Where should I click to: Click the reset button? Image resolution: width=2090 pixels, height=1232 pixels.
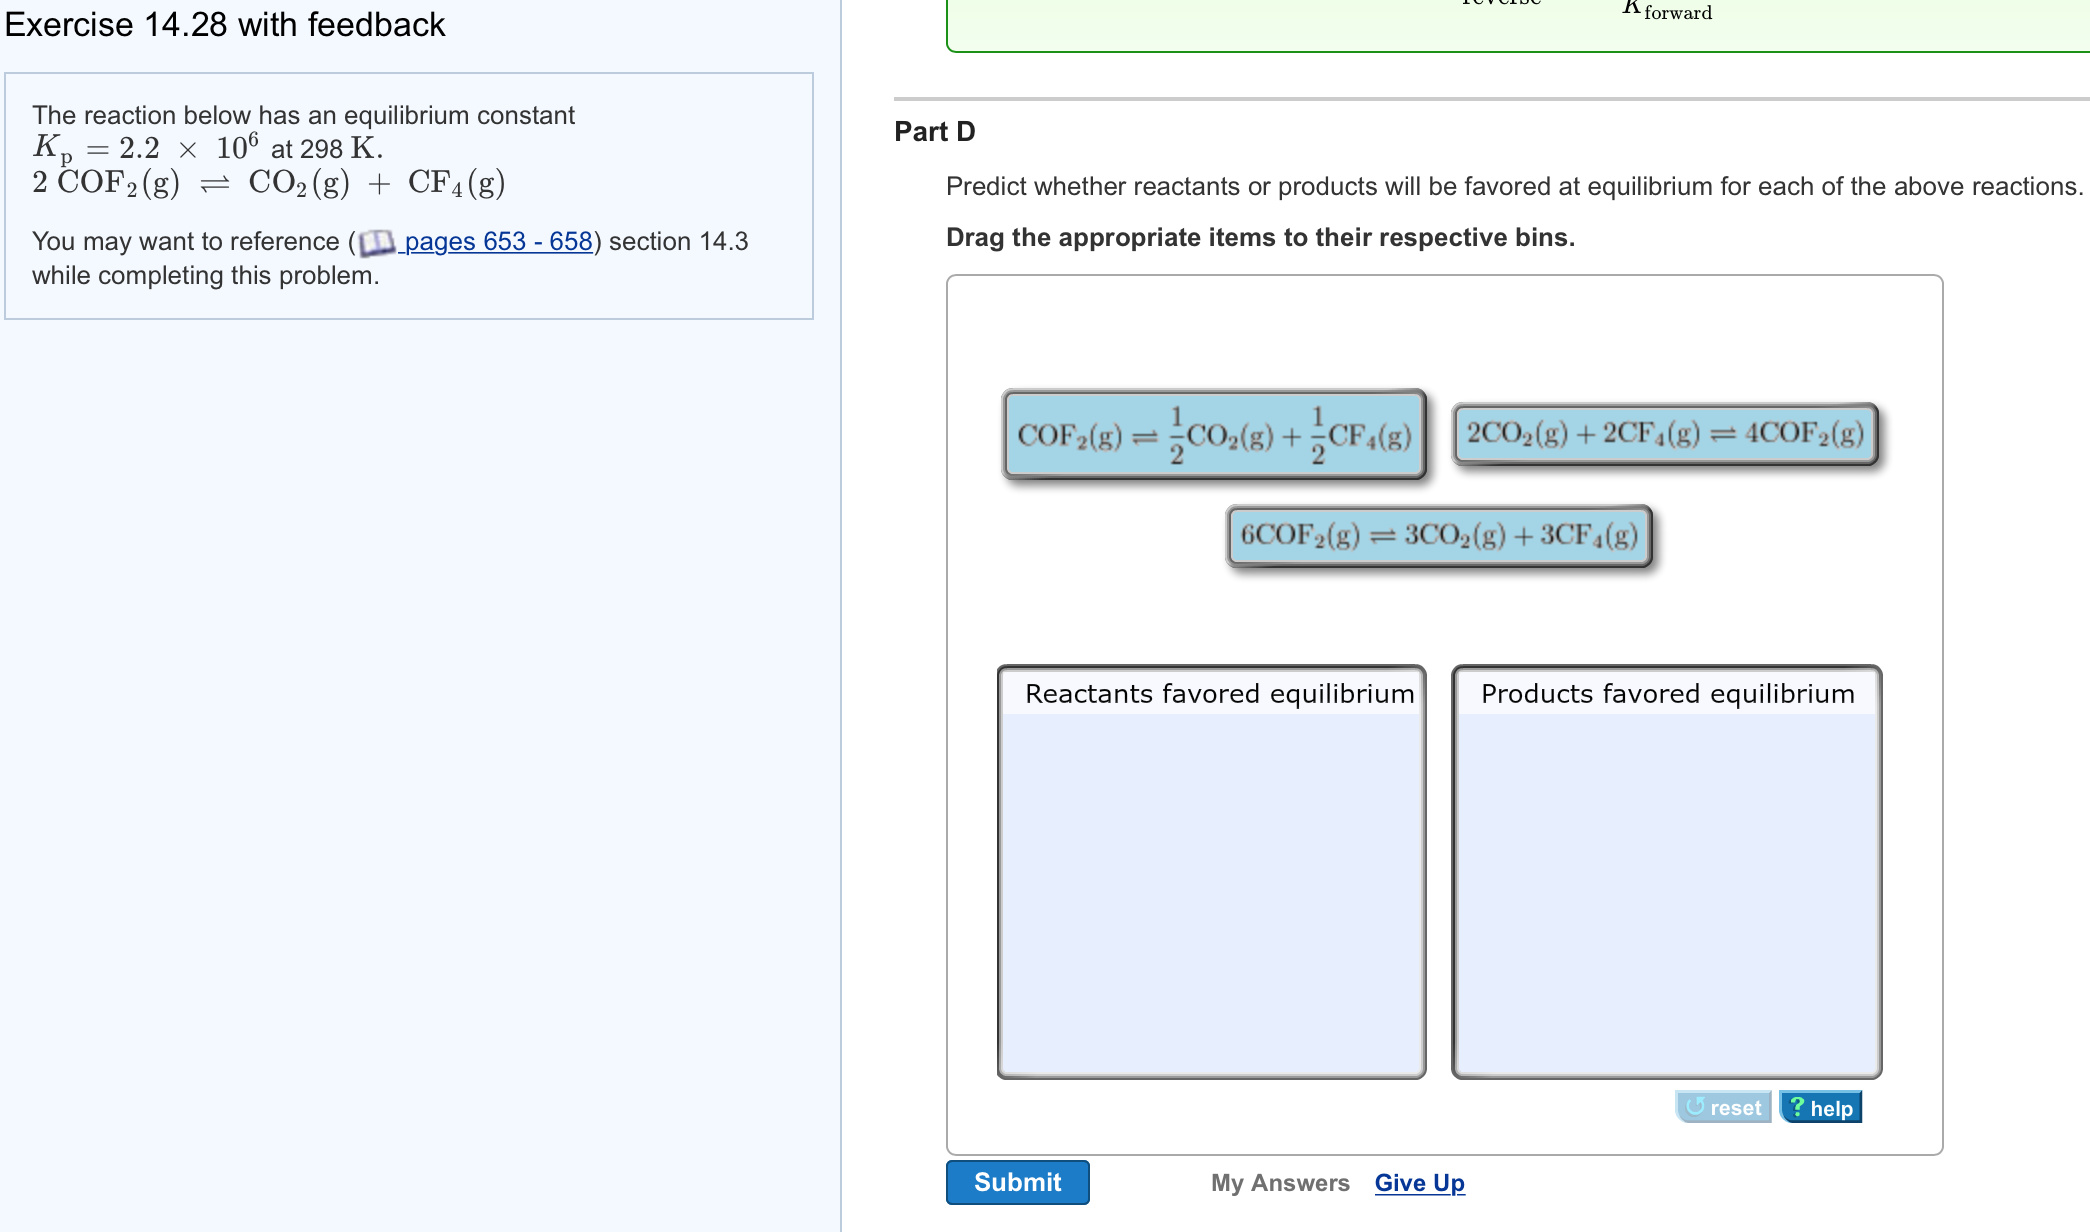pyautogui.click(x=1723, y=1107)
